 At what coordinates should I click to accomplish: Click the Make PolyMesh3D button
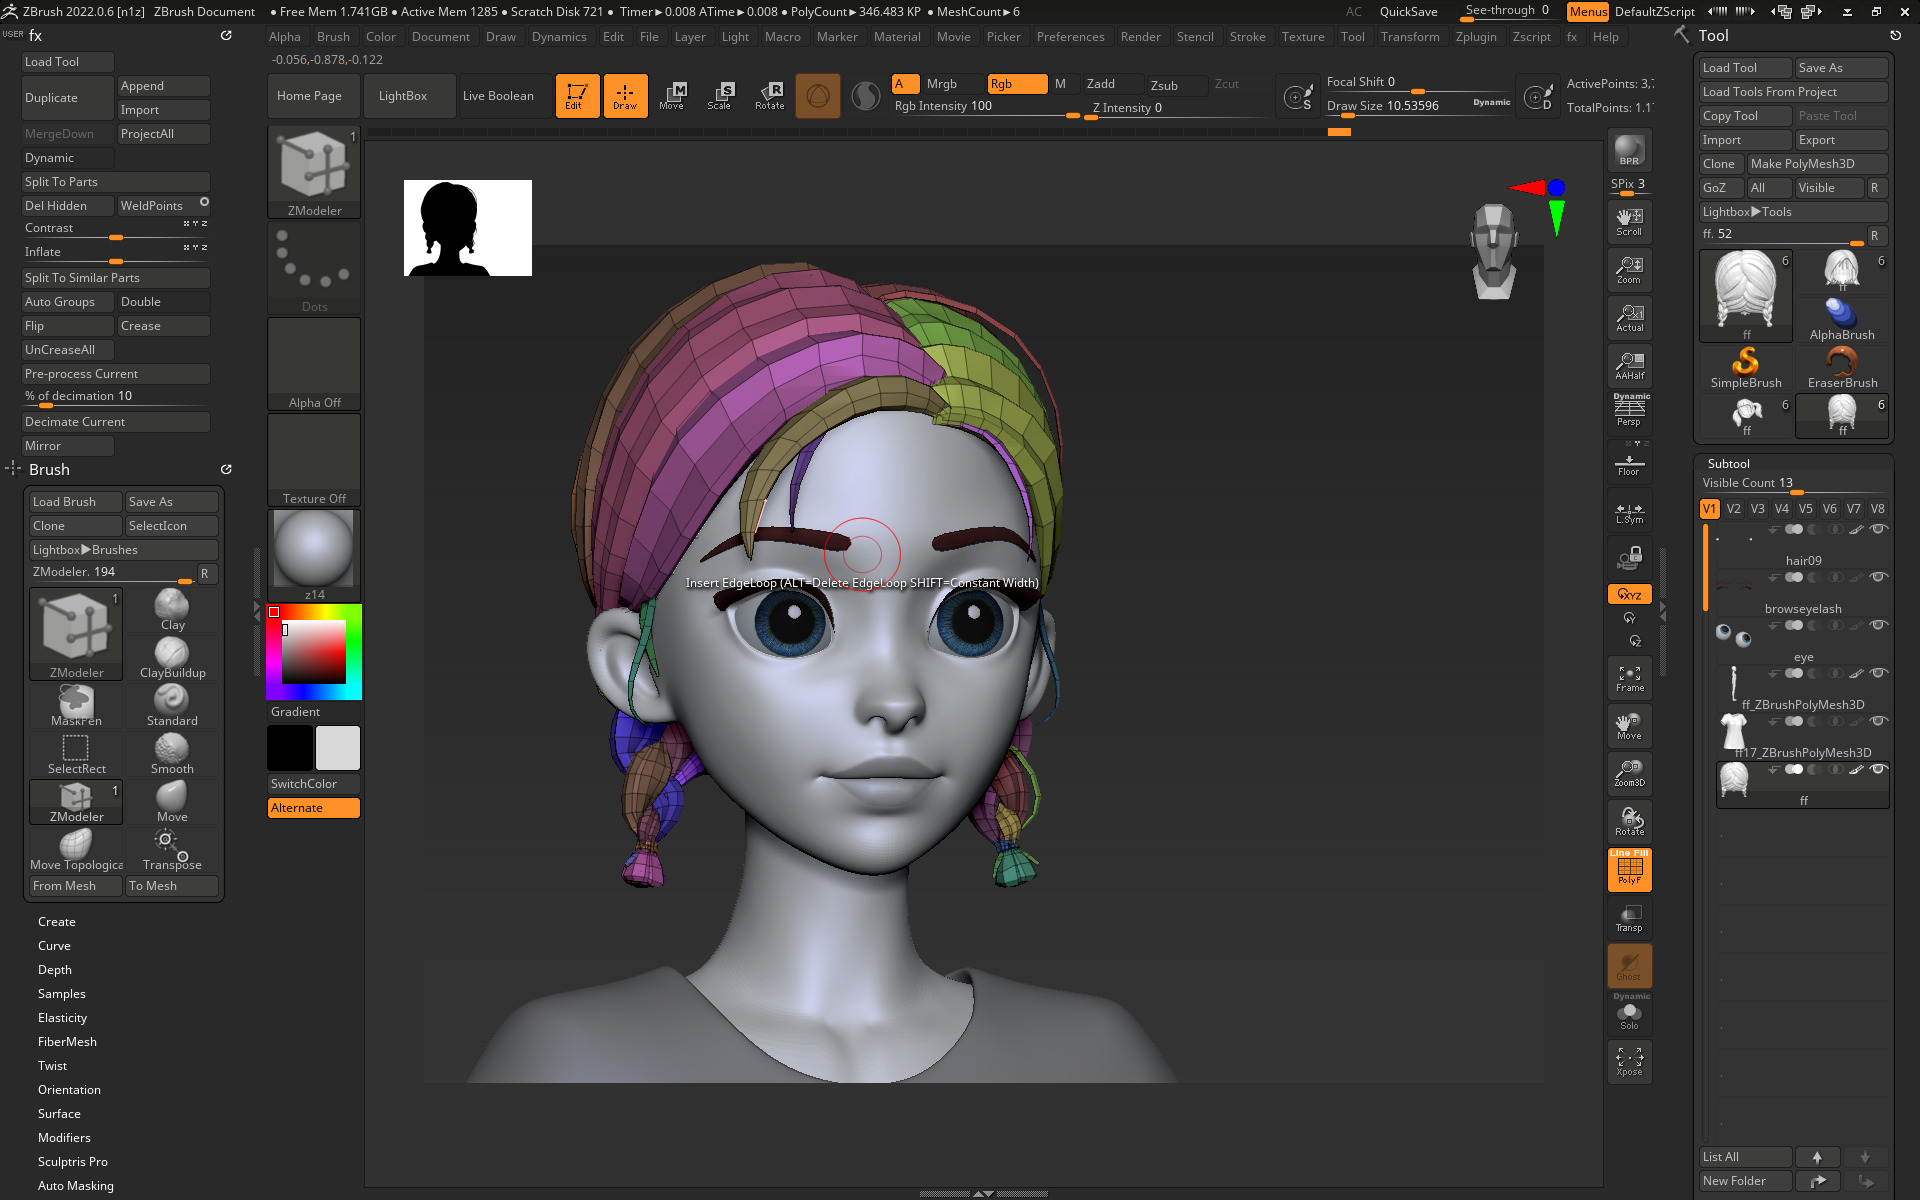(1817, 164)
